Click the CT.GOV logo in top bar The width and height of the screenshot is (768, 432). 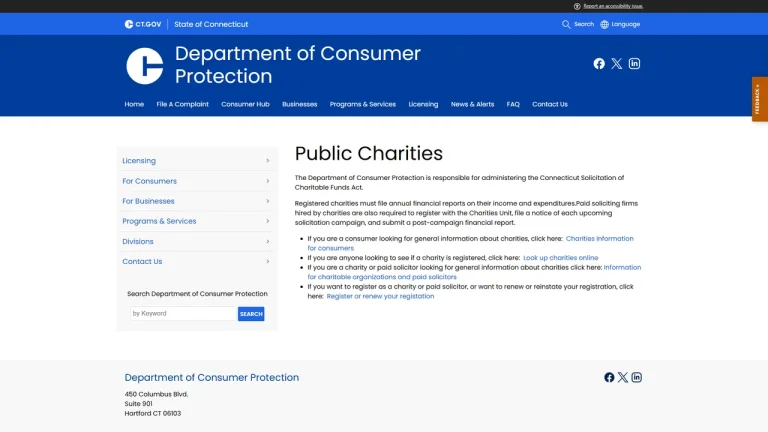click(143, 24)
